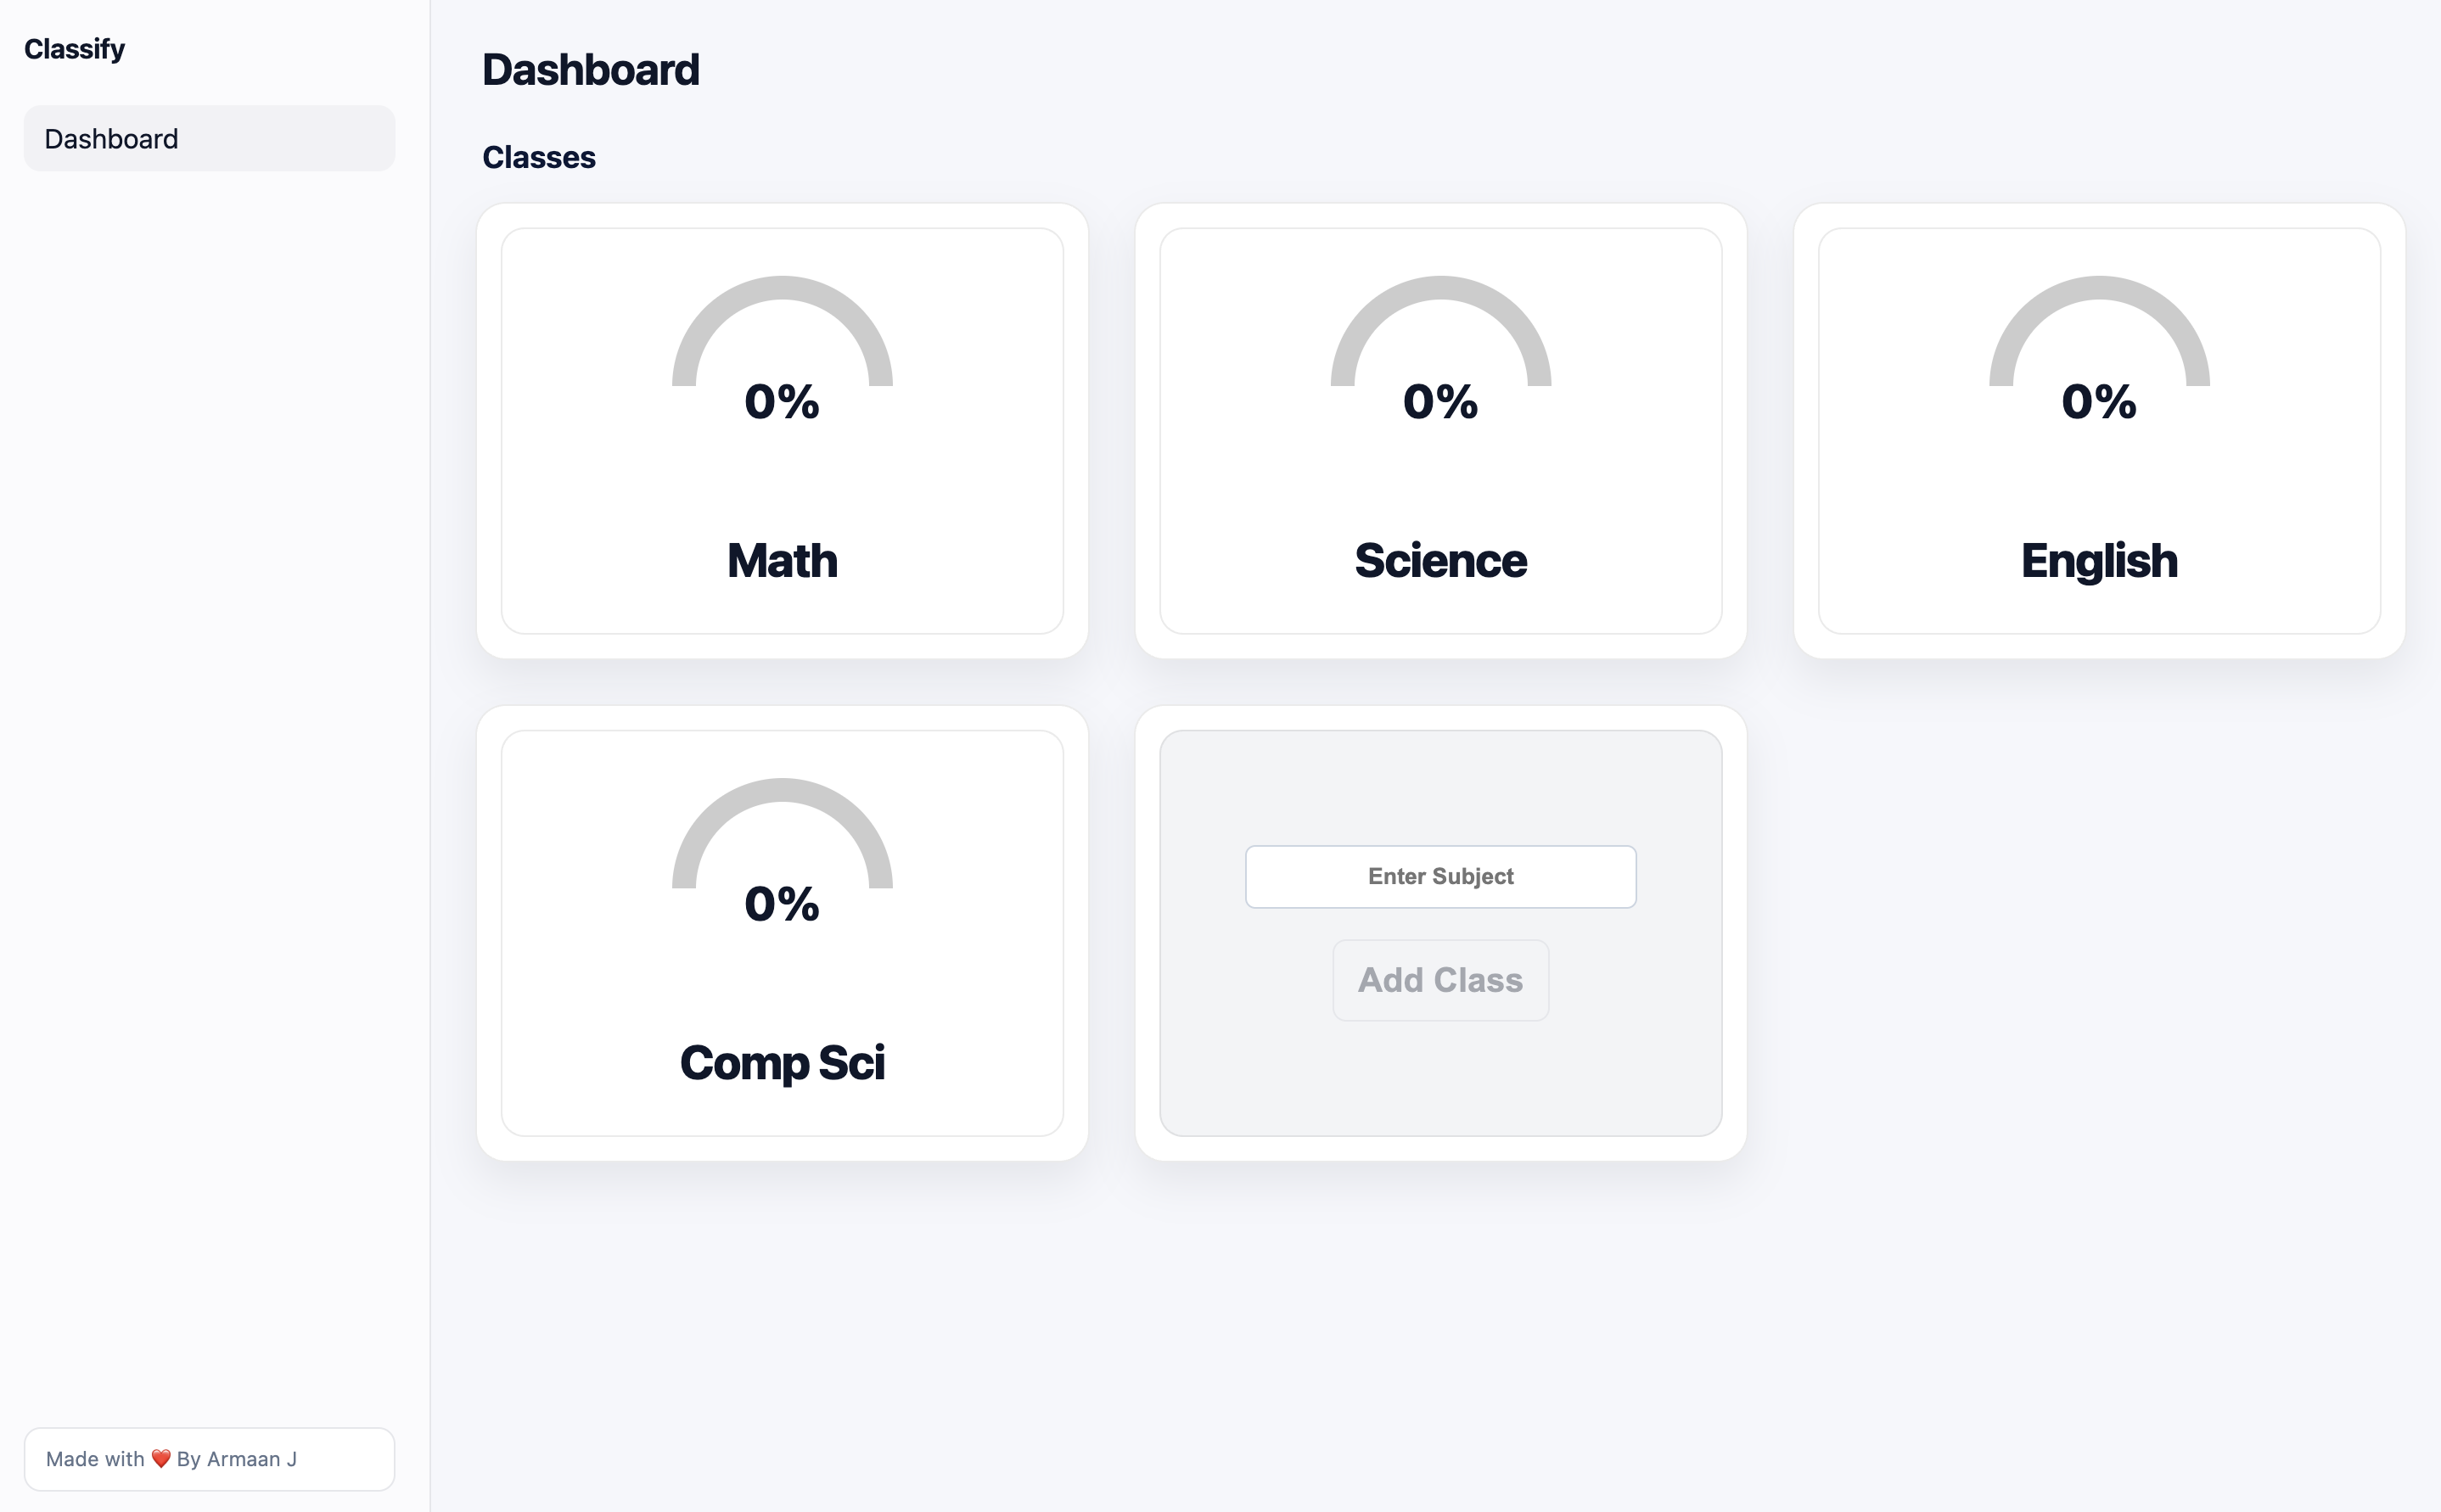Open the Science class title
Image resolution: width=2441 pixels, height=1512 pixels.
pos(1440,561)
